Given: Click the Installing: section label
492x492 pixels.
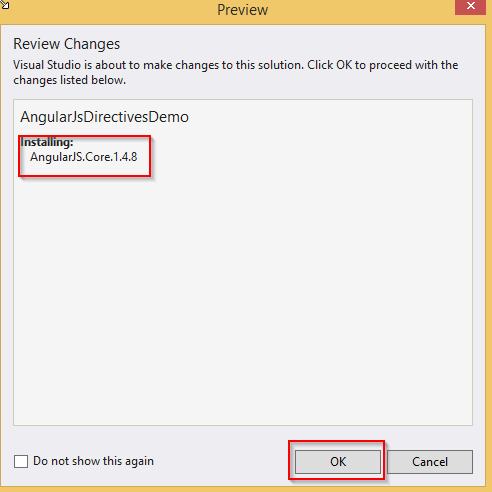Looking at the screenshot, I should click(x=47, y=142).
